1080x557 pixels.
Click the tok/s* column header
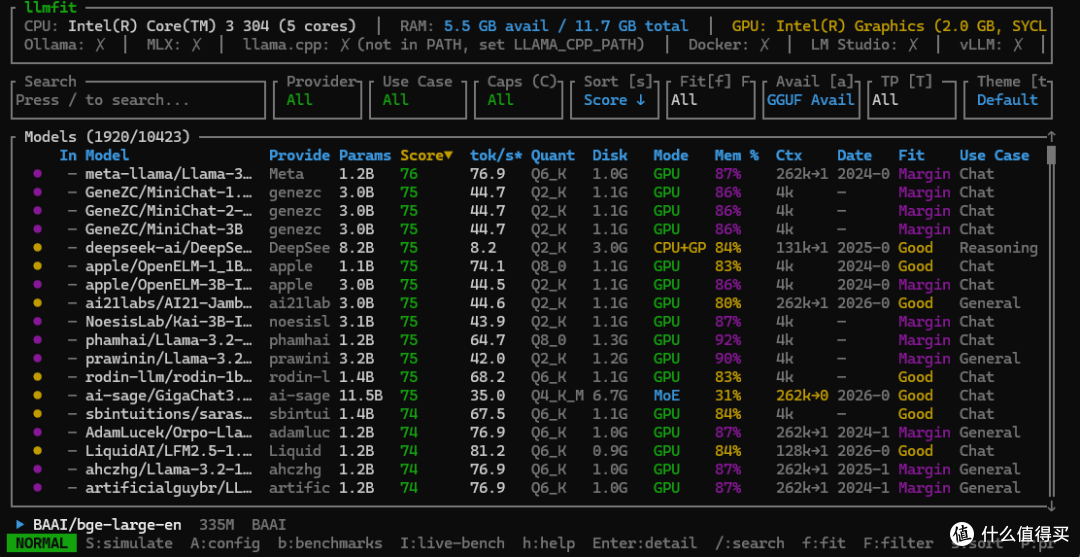pos(496,156)
